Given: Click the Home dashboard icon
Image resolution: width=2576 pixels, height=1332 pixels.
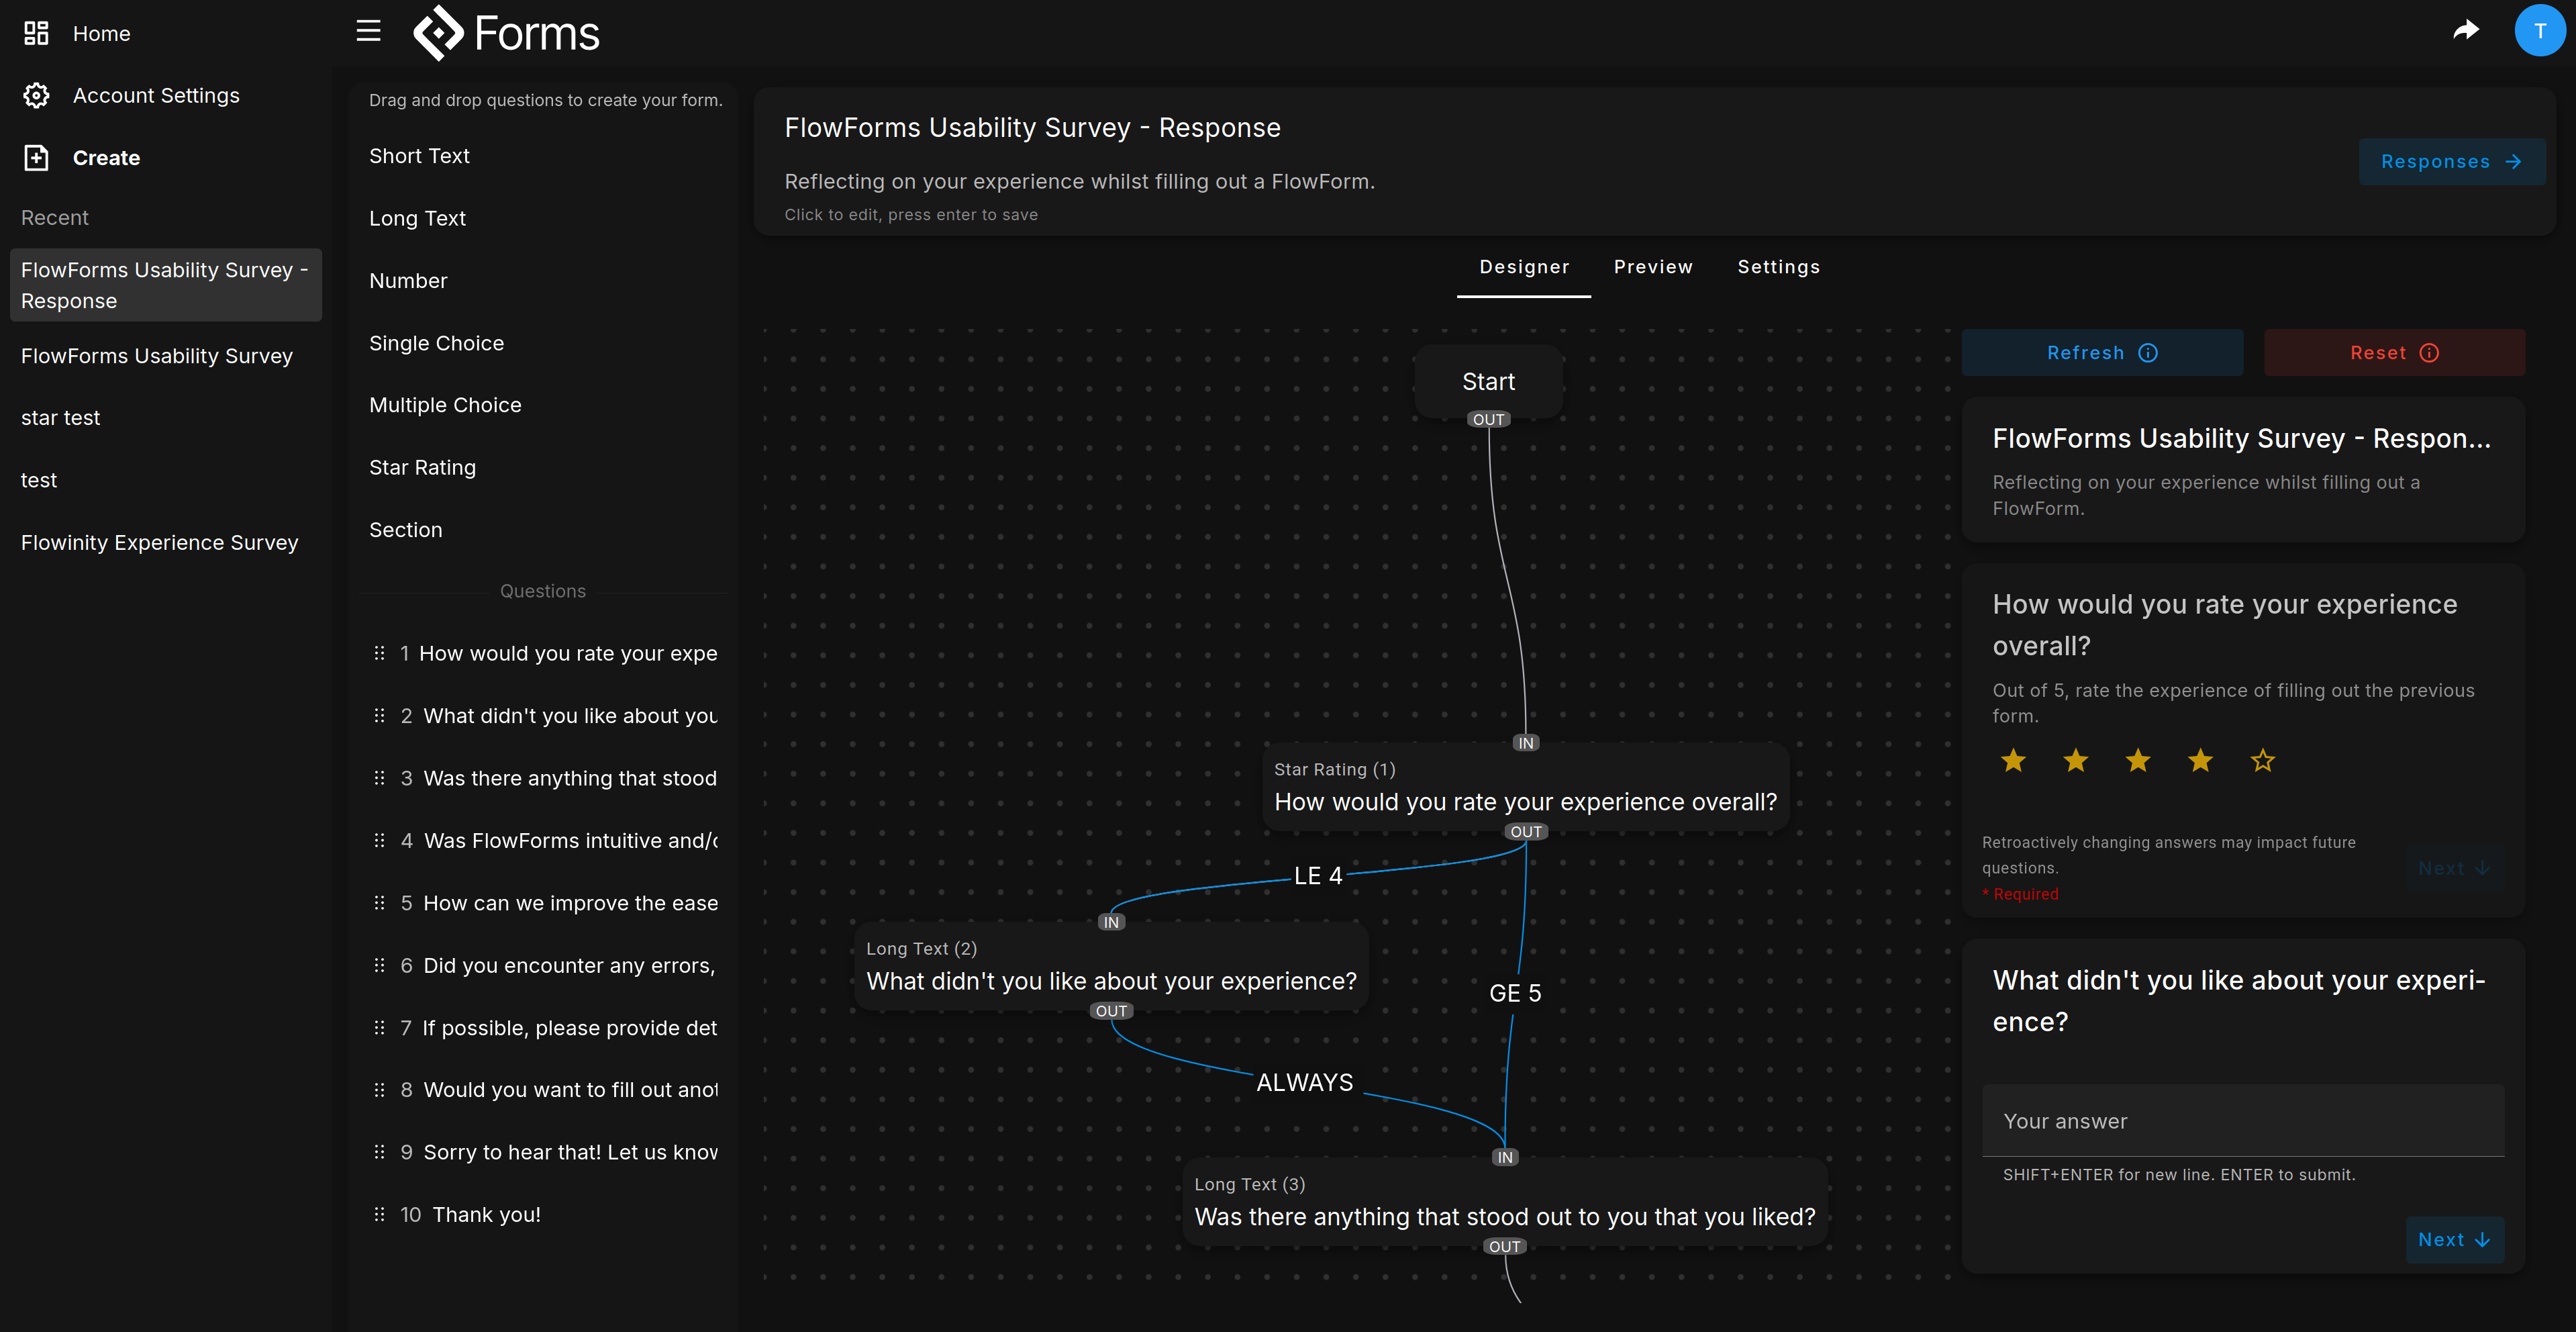Looking at the screenshot, I should [36, 33].
